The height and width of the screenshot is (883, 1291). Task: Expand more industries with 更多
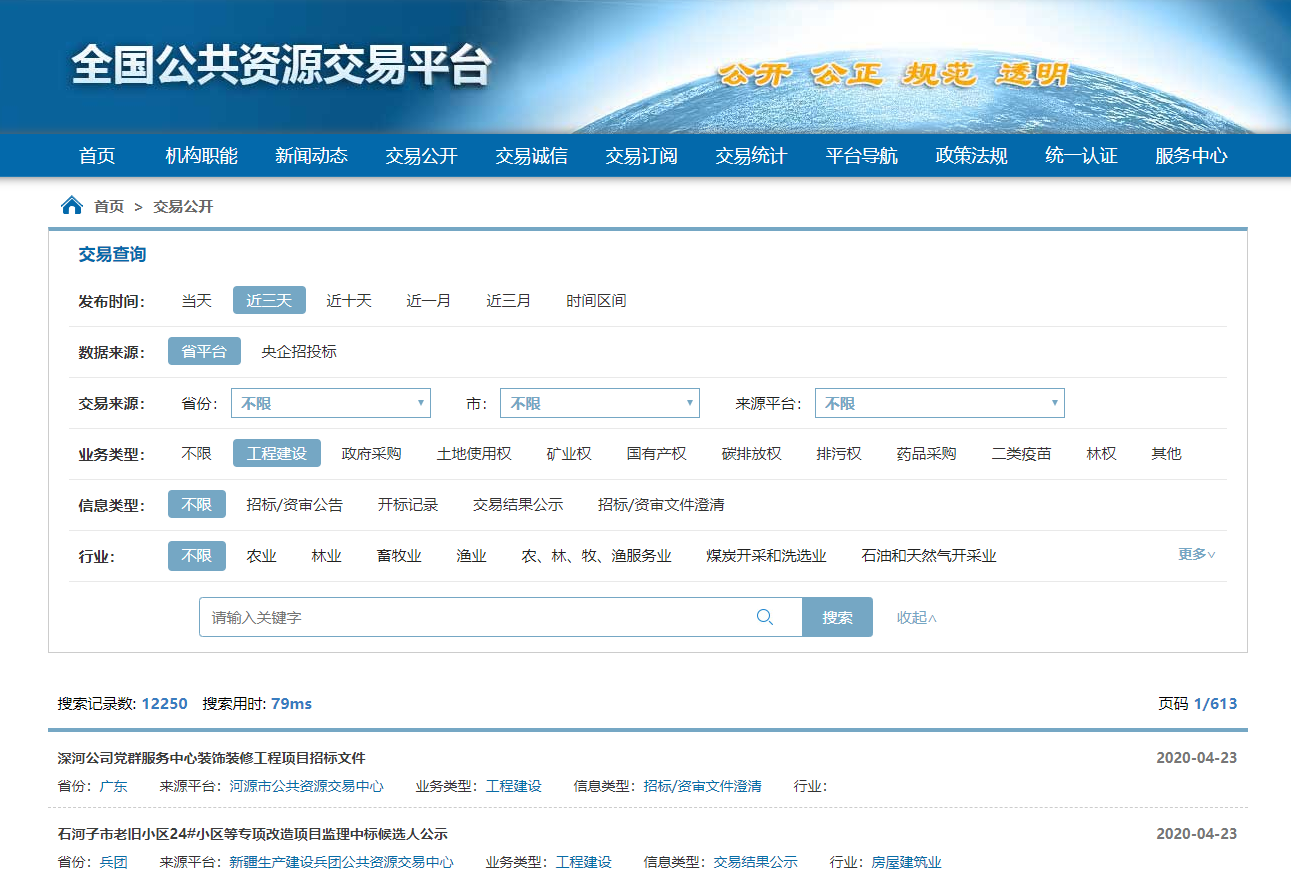click(x=1197, y=554)
